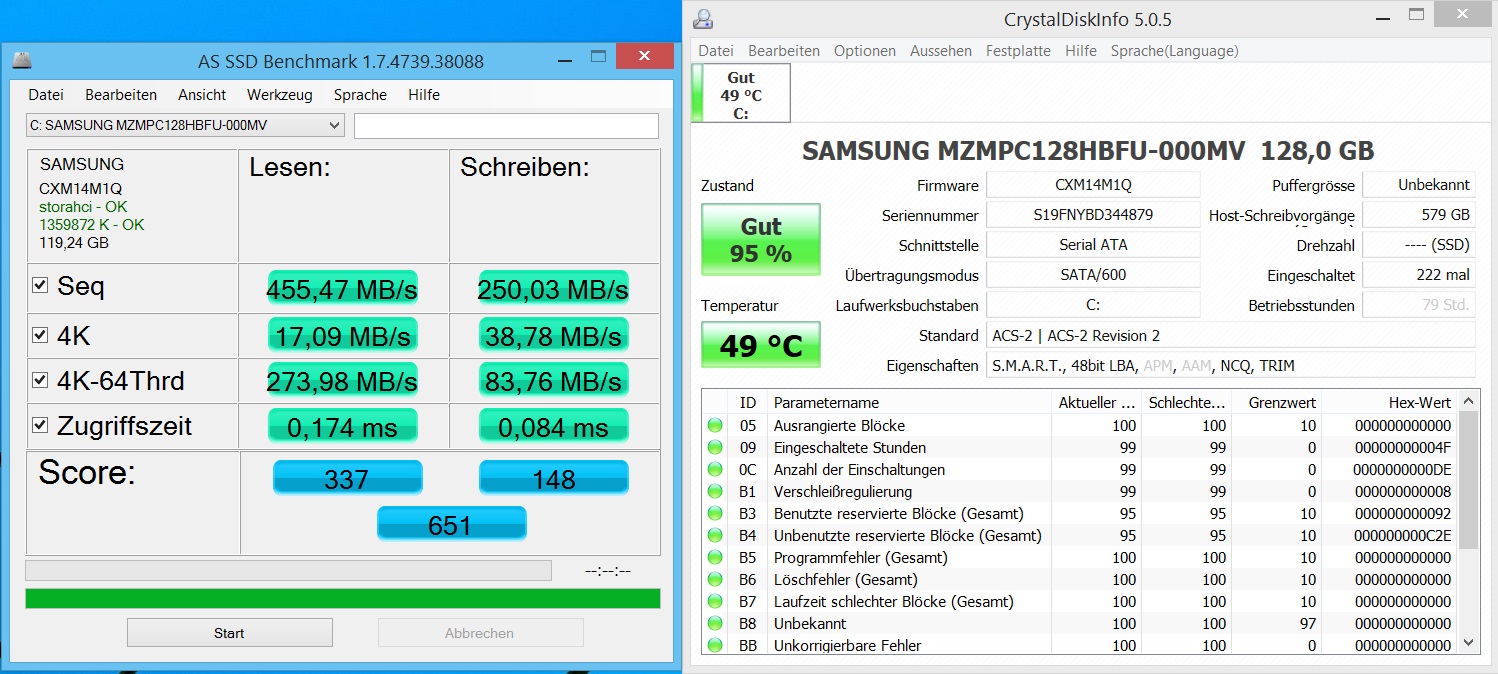Click the SMART table scrollbar thumb
Screen dimensions: 1498x674
coord(1469,479)
